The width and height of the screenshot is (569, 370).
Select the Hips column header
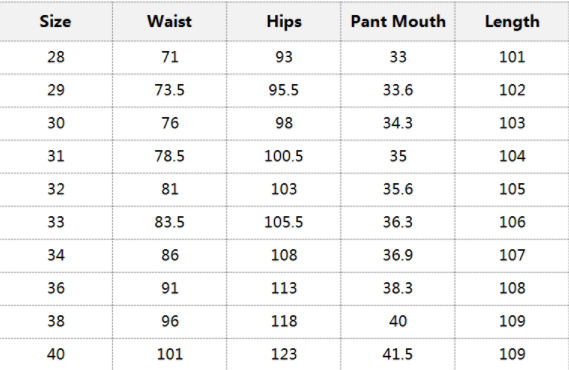click(284, 22)
